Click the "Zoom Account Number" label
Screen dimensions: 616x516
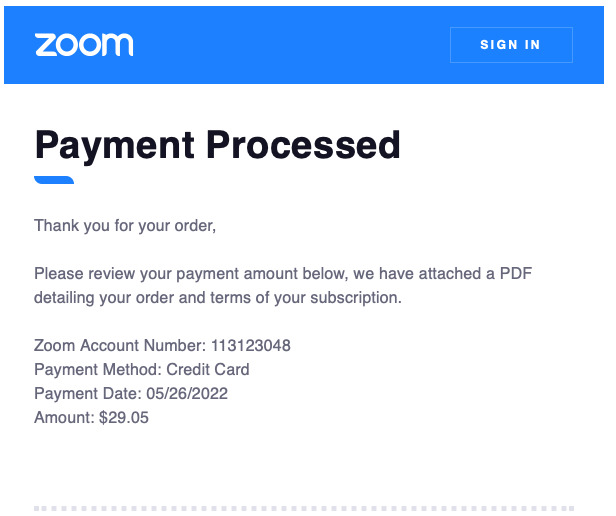pyautogui.click(x=120, y=345)
